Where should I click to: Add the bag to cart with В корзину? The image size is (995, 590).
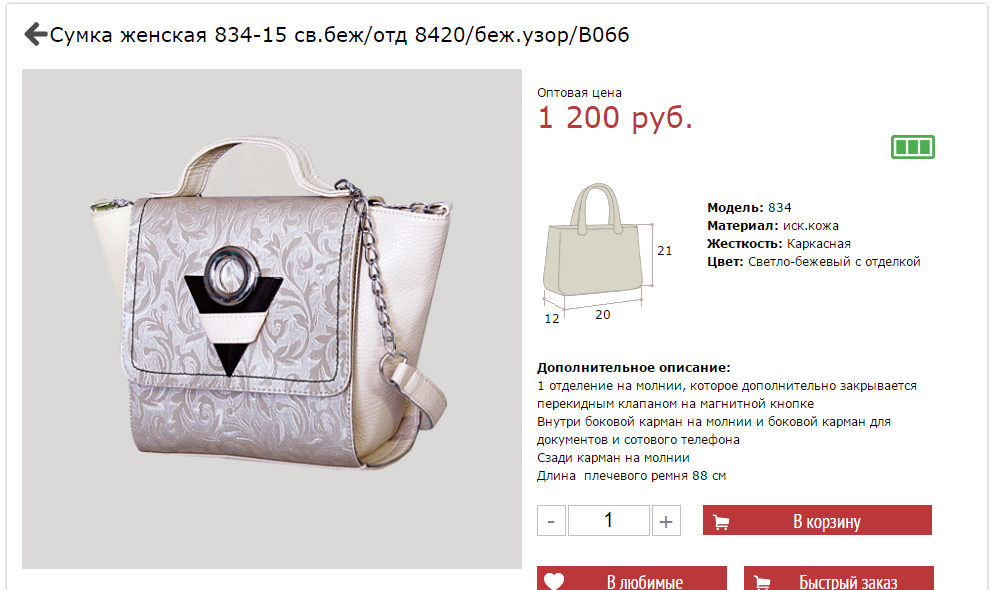coord(817,520)
